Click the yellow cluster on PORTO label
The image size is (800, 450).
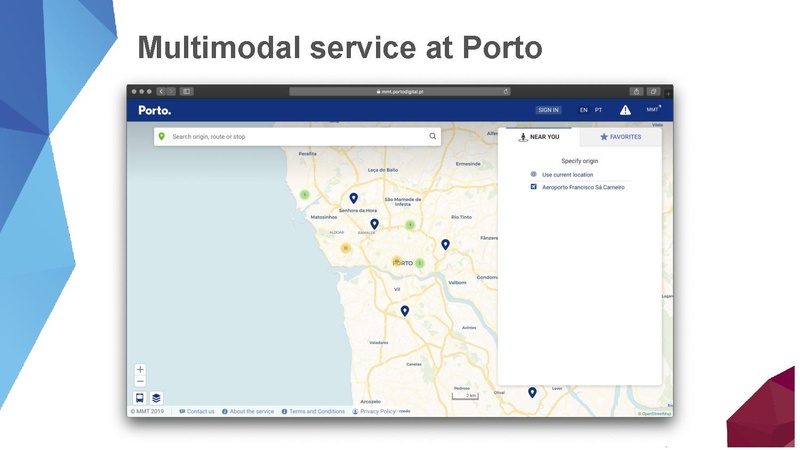pyautogui.click(x=397, y=262)
